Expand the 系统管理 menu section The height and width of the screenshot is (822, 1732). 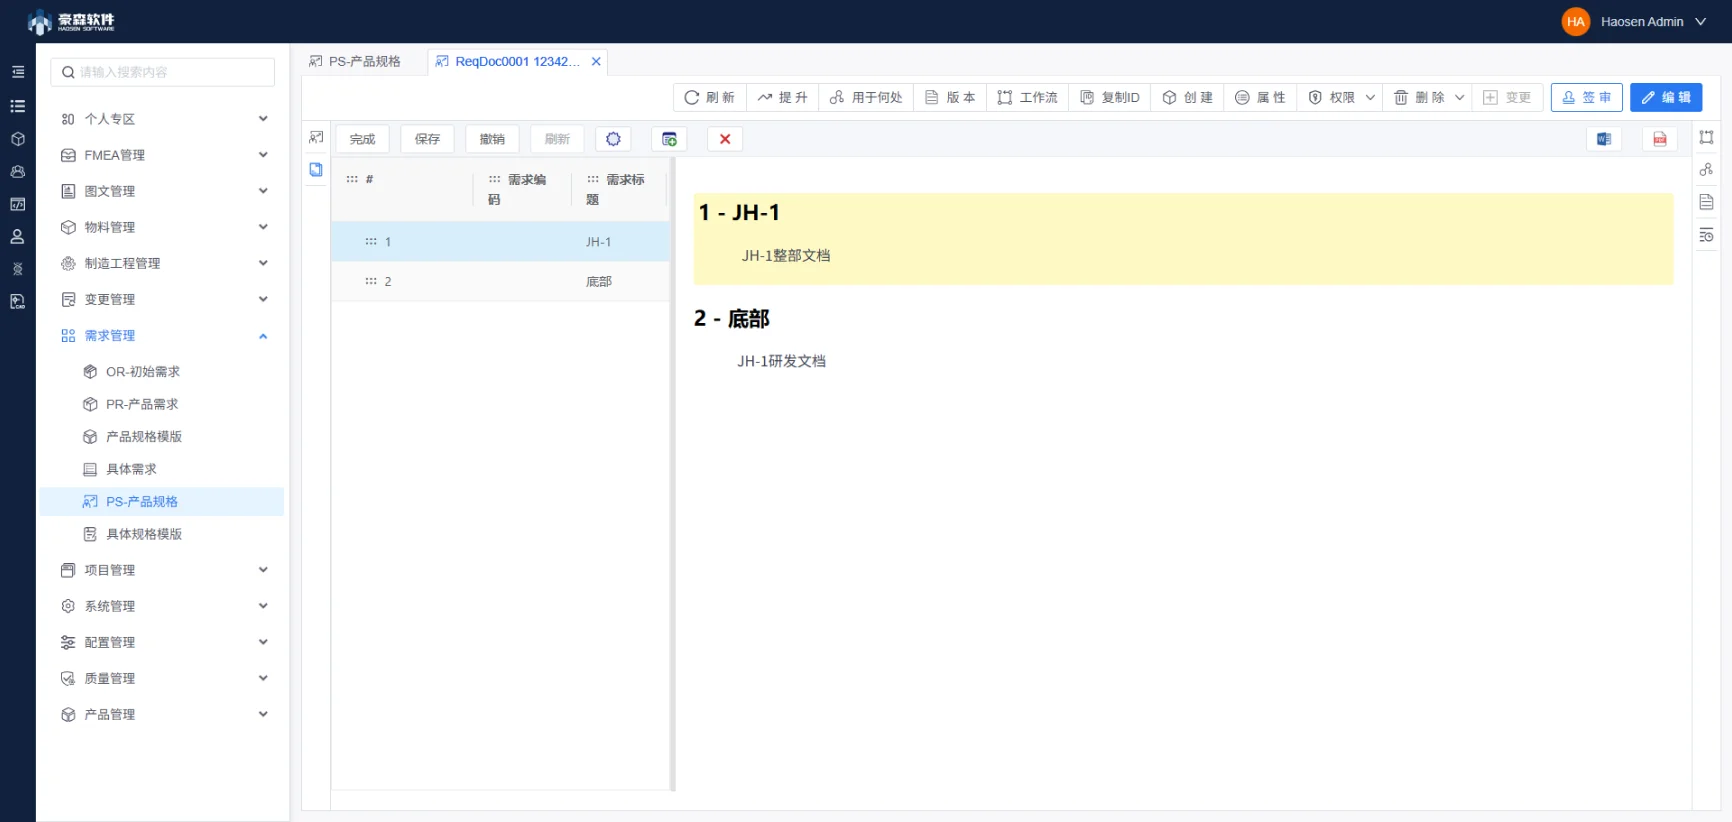pyautogui.click(x=164, y=606)
